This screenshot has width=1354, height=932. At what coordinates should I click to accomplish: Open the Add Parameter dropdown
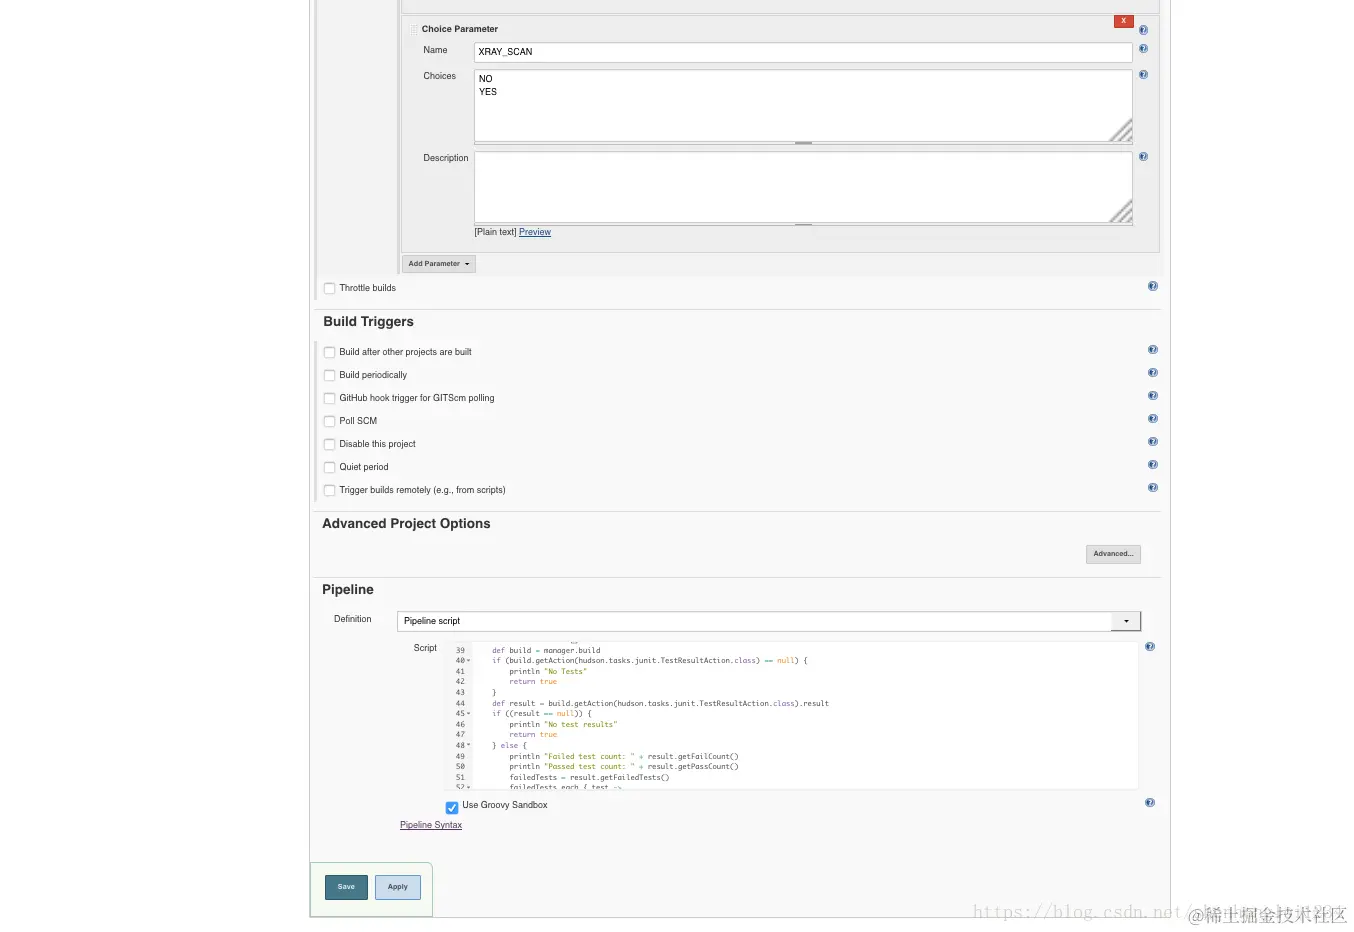click(439, 264)
